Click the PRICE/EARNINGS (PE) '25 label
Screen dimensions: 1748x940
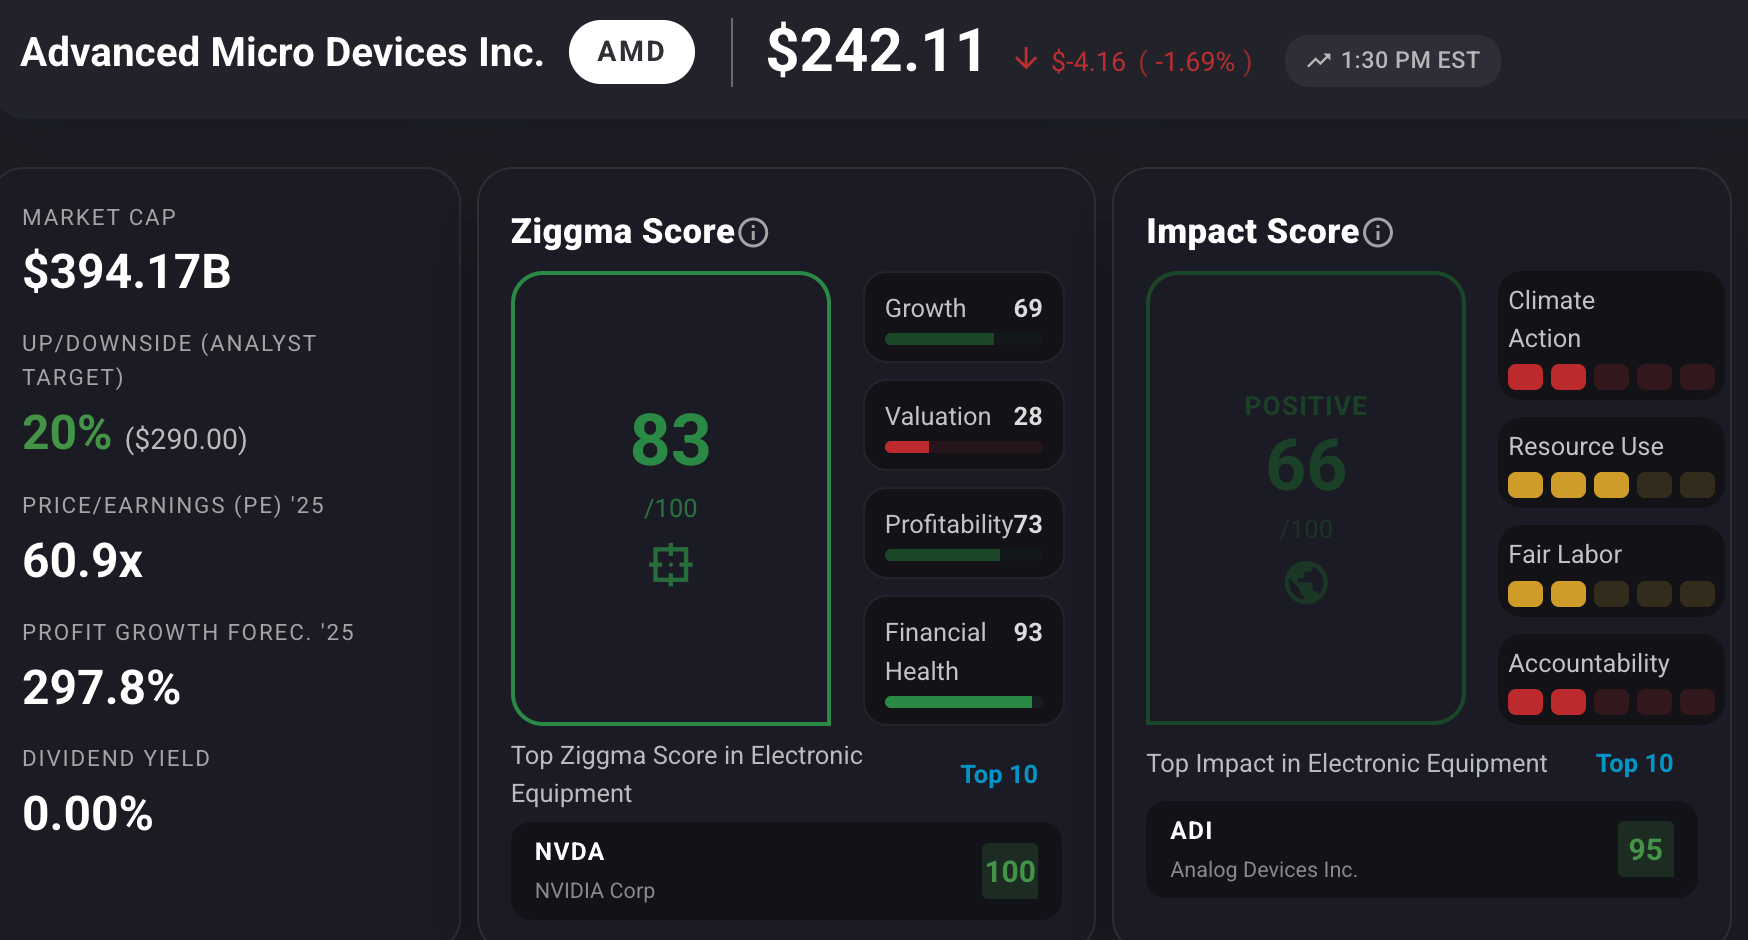click(173, 505)
